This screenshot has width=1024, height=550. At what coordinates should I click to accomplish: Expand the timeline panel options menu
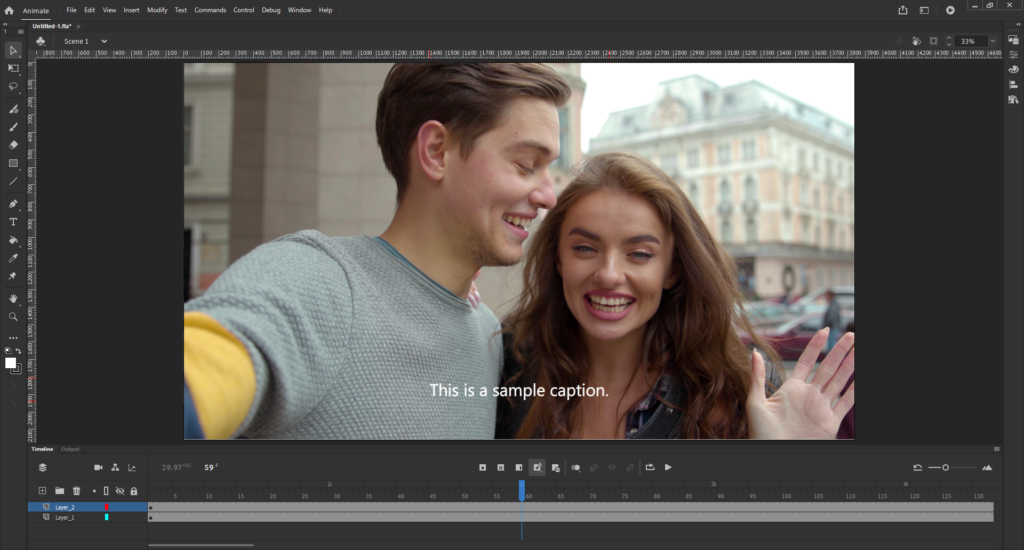(x=996, y=449)
